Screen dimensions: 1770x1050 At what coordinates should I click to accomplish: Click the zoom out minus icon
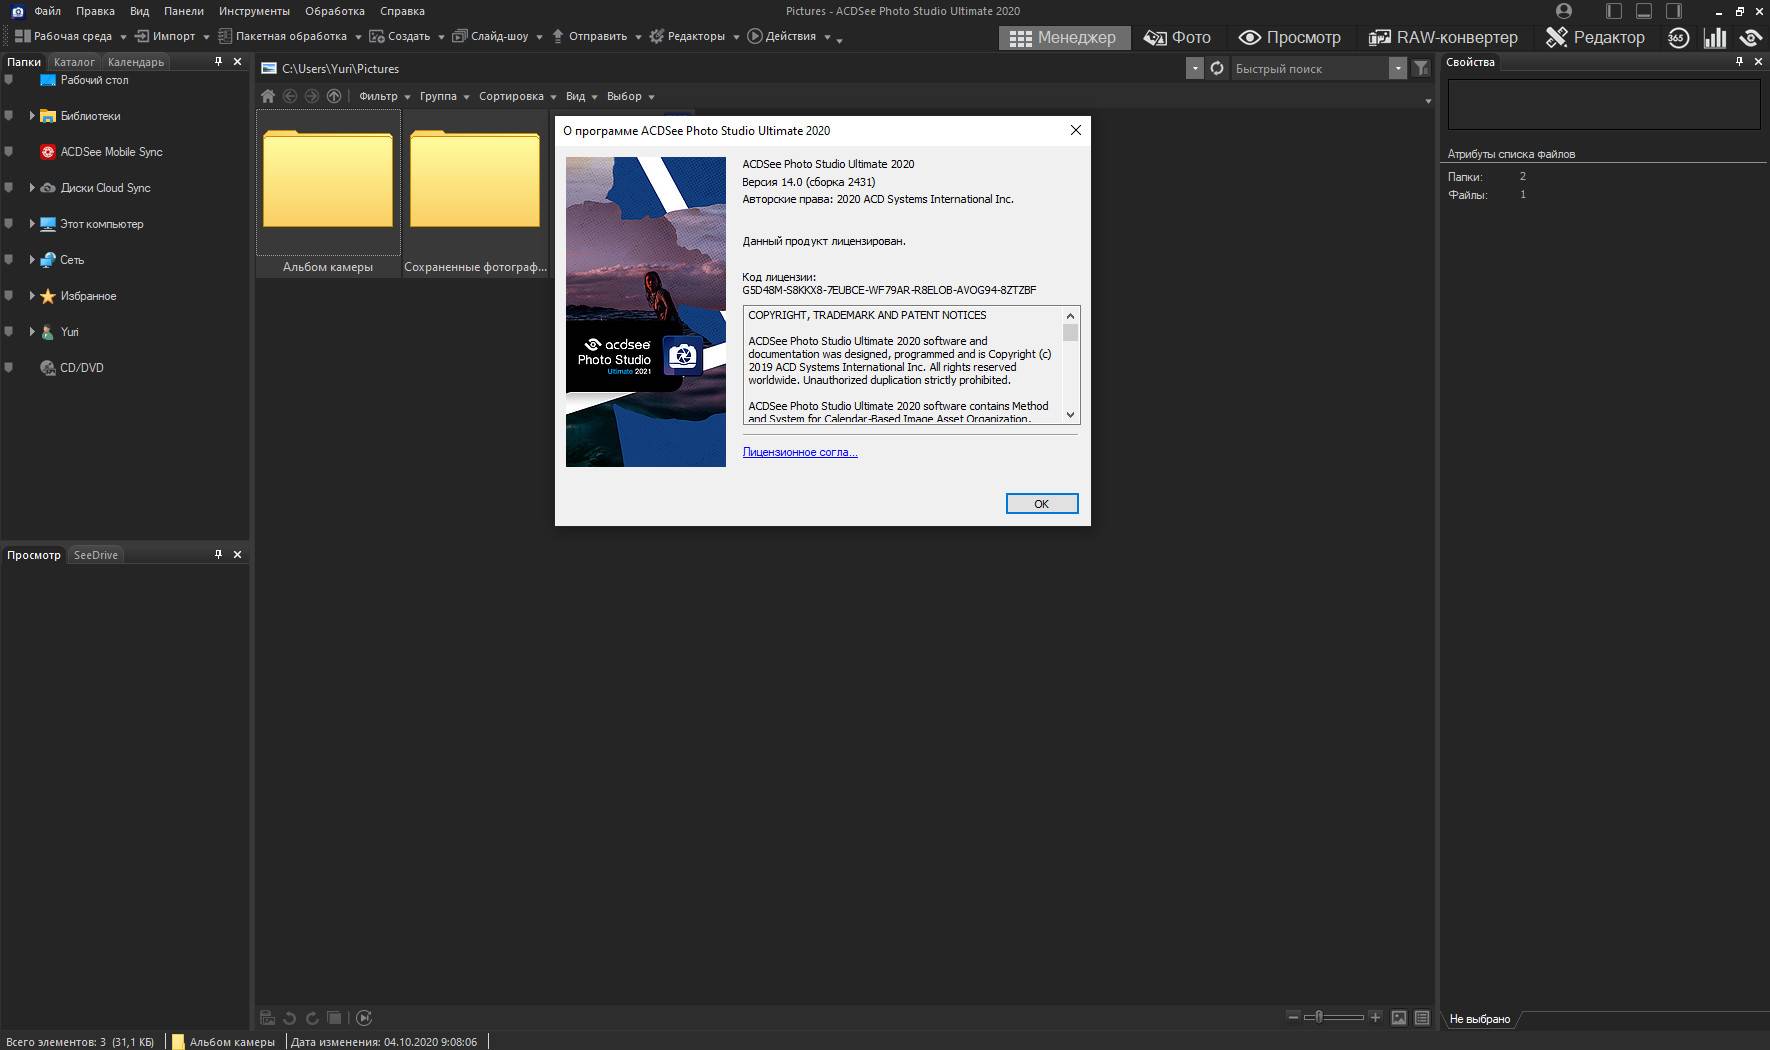(x=1293, y=1017)
